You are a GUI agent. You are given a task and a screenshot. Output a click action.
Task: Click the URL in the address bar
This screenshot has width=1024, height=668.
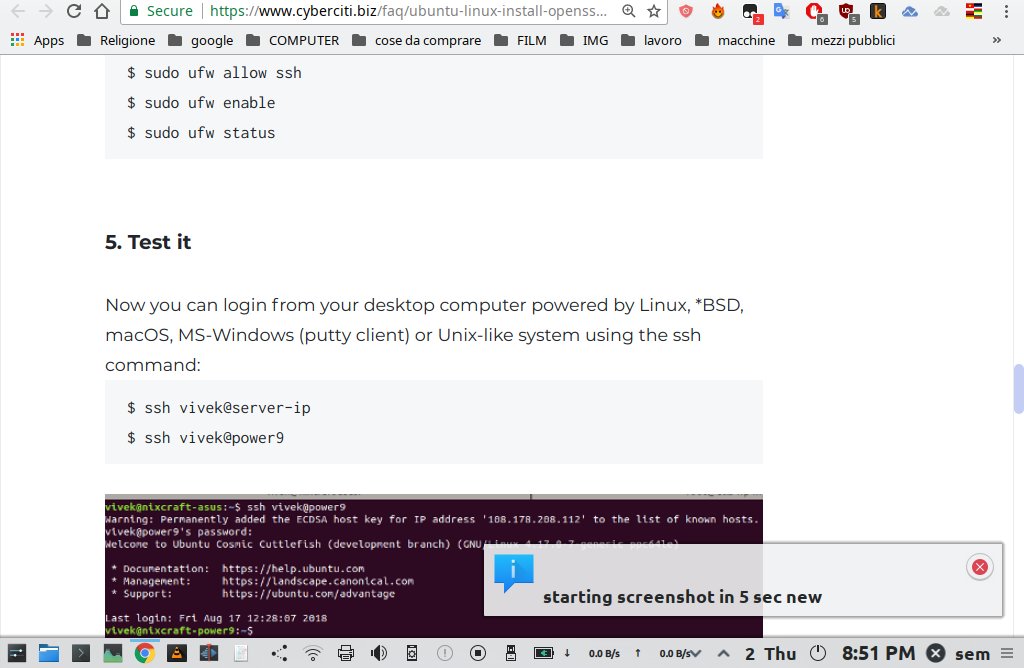pos(408,11)
